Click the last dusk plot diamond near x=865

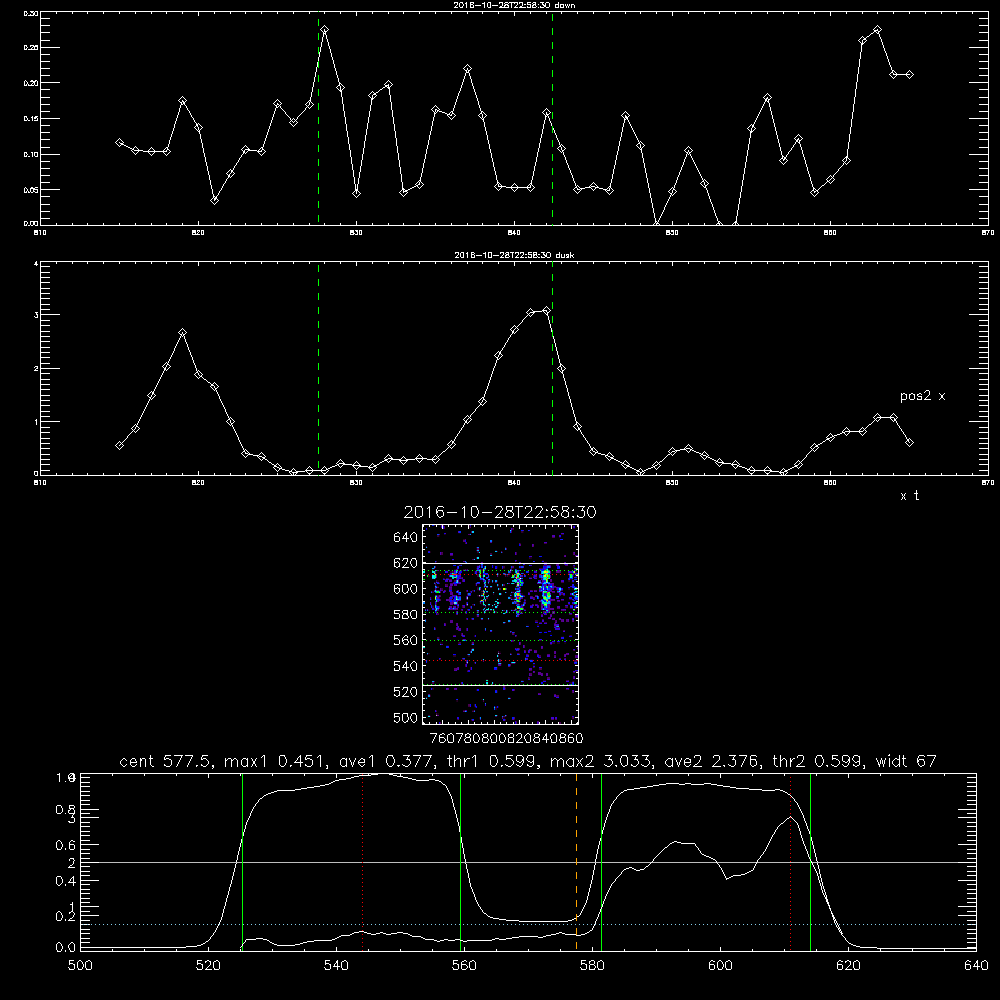click(x=909, y=443)
